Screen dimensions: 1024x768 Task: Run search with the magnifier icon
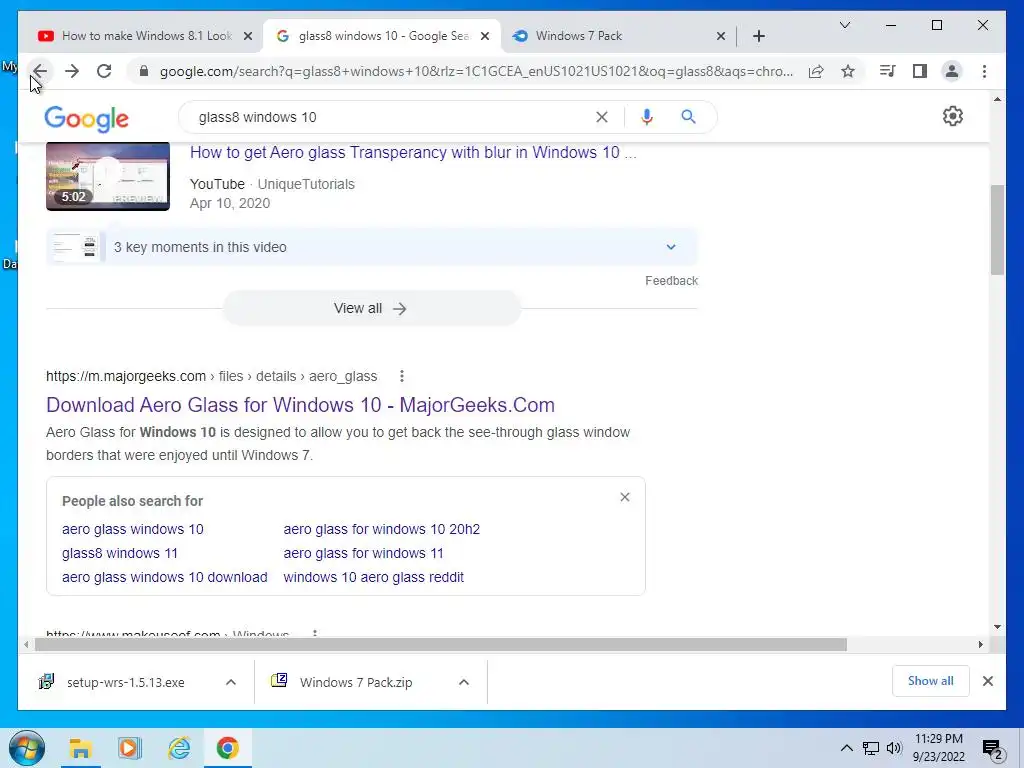[688, 117]
